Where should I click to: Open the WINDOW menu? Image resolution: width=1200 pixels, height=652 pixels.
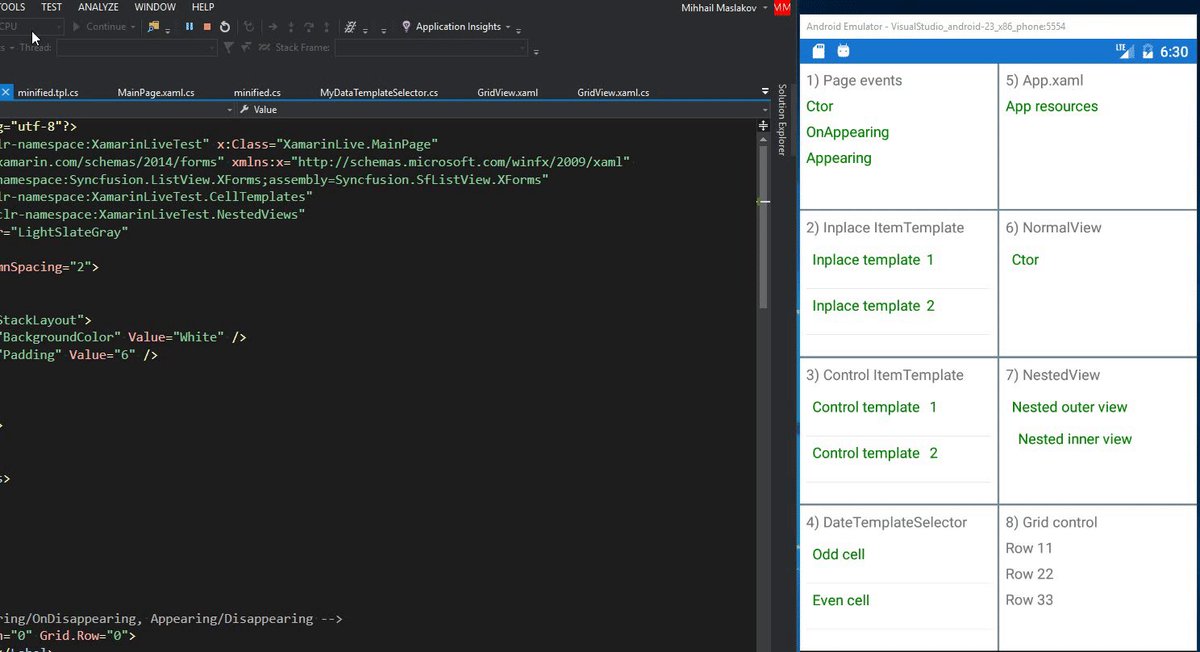[x=155, y=7]
